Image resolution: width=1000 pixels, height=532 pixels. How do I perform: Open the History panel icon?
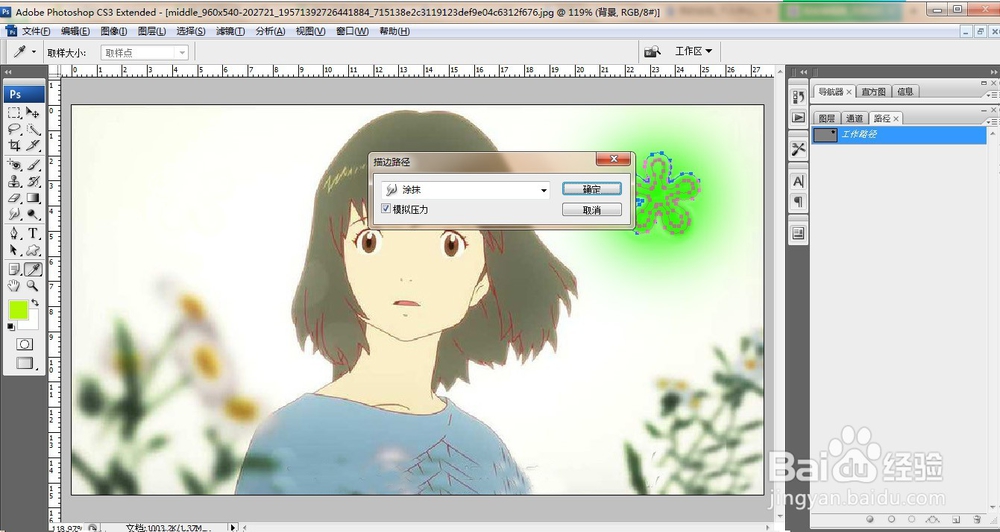[x=798, y=97]
